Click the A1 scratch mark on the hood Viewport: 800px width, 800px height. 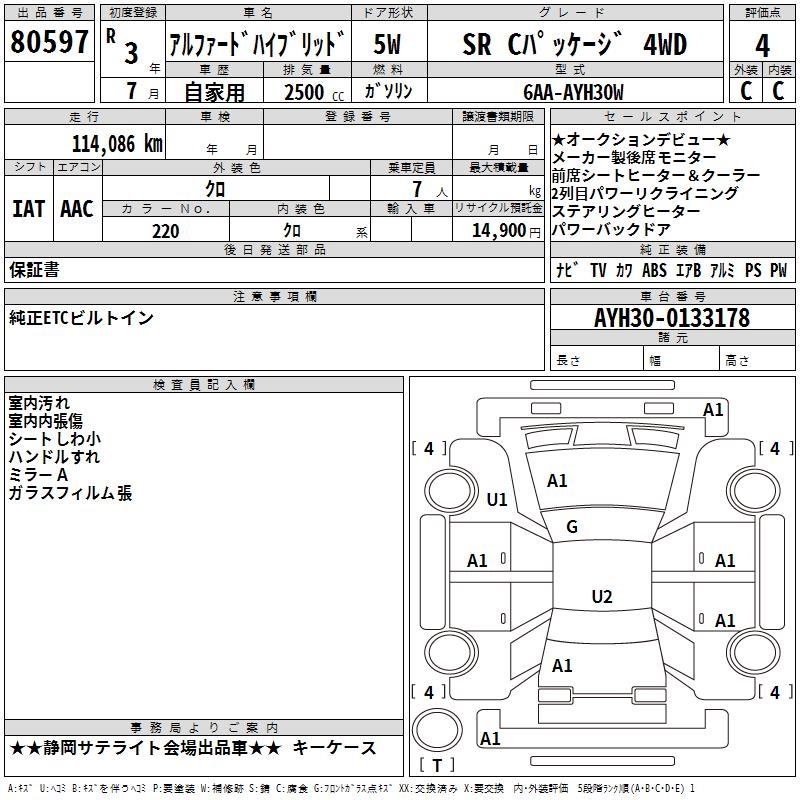click(557, 481)
